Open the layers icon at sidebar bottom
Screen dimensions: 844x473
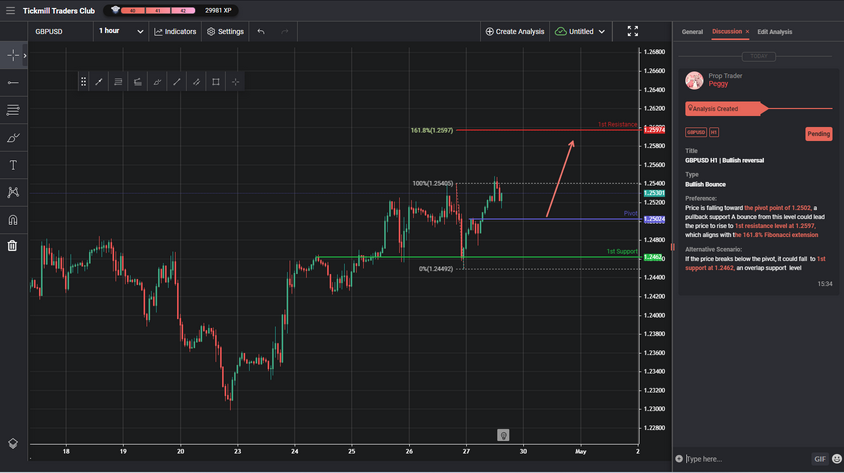[x=13, y=443]
